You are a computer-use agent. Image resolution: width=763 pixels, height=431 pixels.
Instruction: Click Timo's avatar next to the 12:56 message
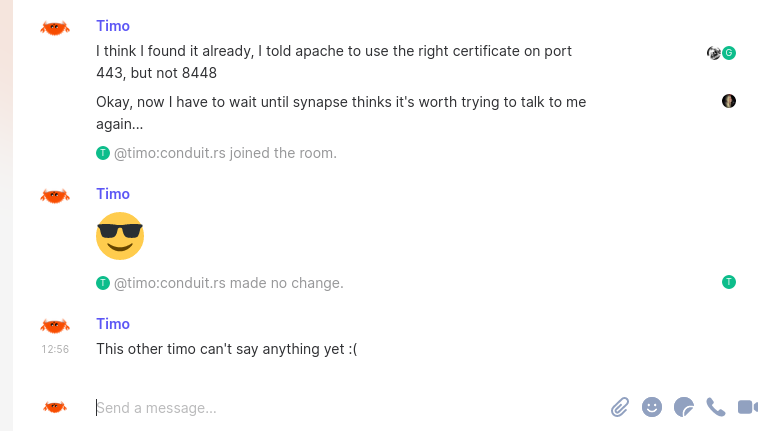pyautogui.click(x=55, y=326)
